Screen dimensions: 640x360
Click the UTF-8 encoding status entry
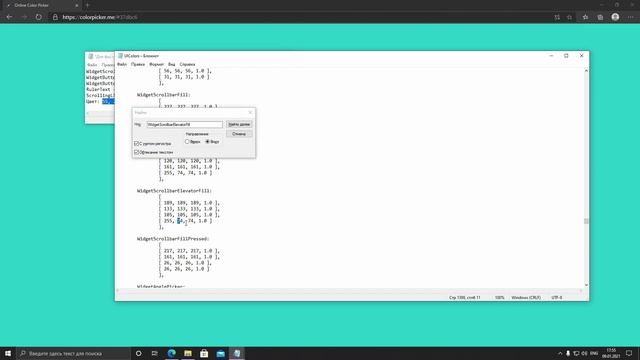(557, 298)
